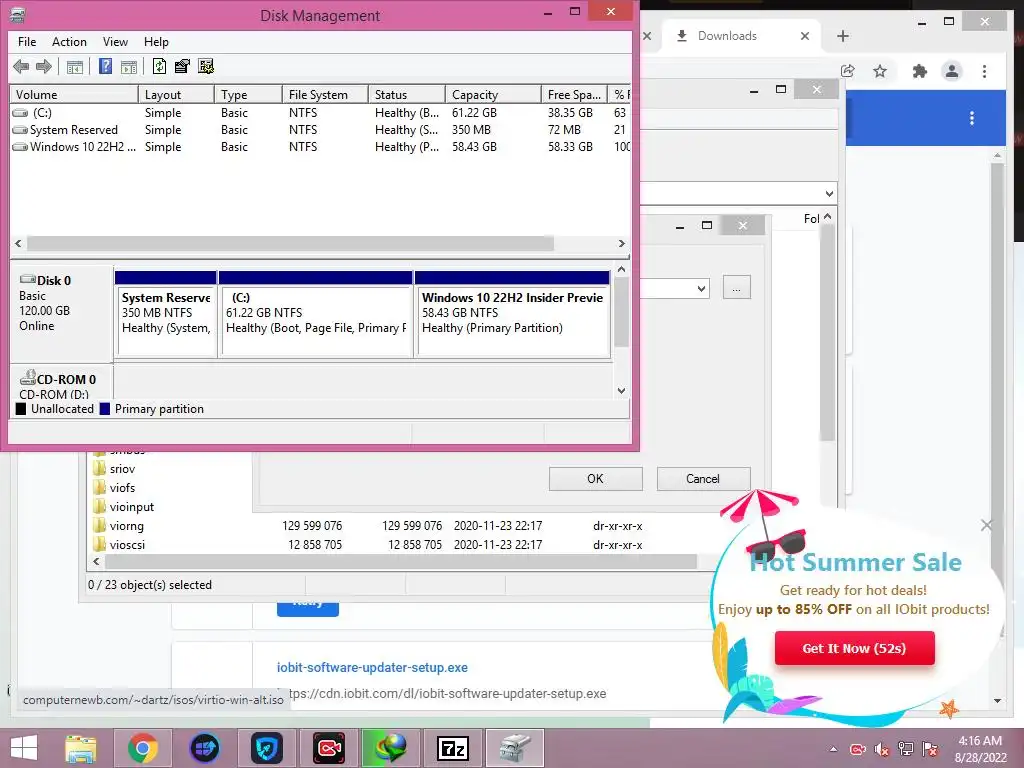Screen dimensions: 1024x768
Task: Select the 350 MB System Reserved partition block
Action: [166, 313]
